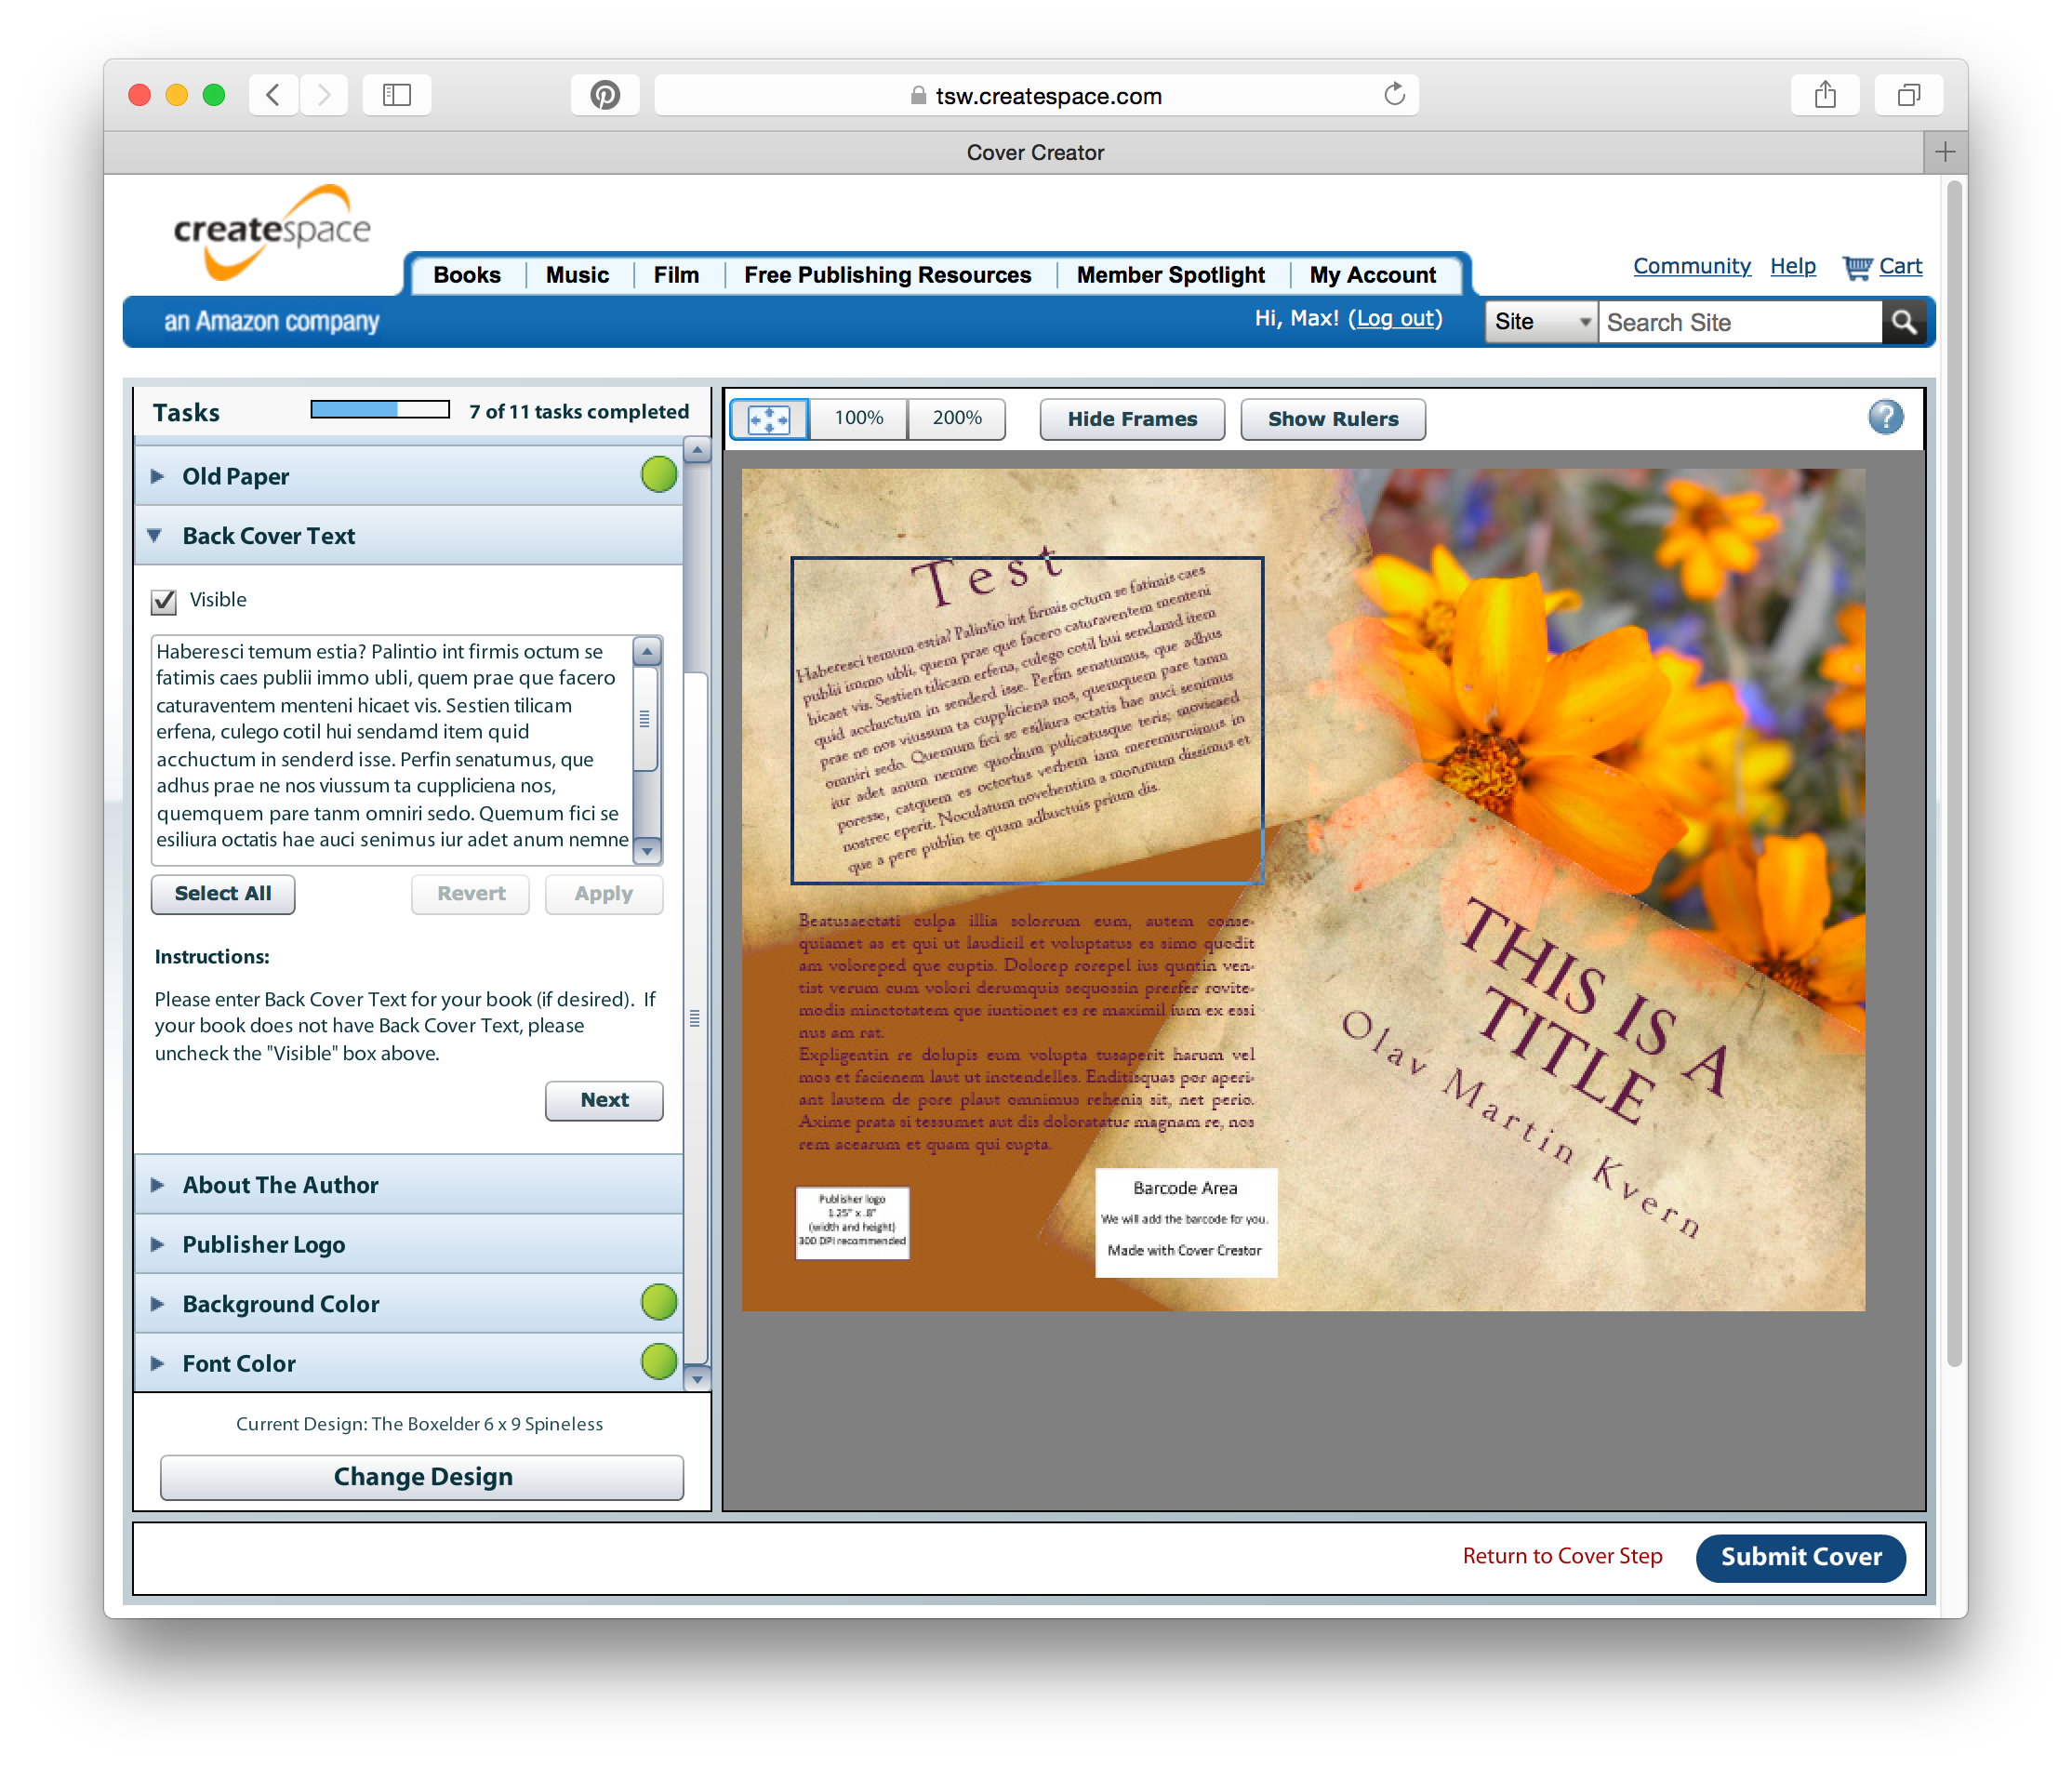Open the Safari tab overview icon
The height and width of the screenshot is (1767, 2072).
point(1908,95)
